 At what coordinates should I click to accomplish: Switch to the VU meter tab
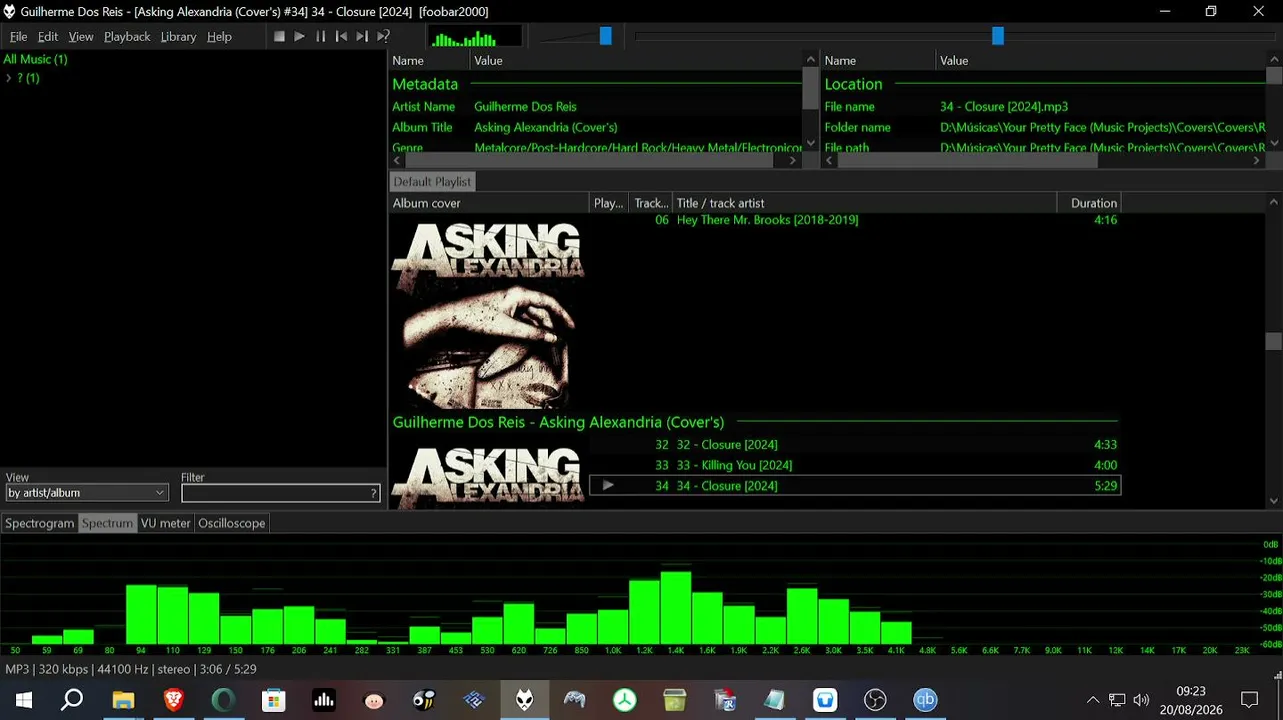pyautogui.click(x=165, y=523)
